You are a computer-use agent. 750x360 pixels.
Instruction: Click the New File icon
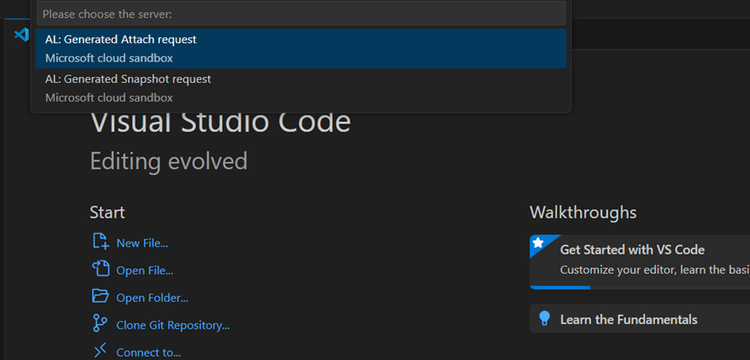click(x=100, y=241)
